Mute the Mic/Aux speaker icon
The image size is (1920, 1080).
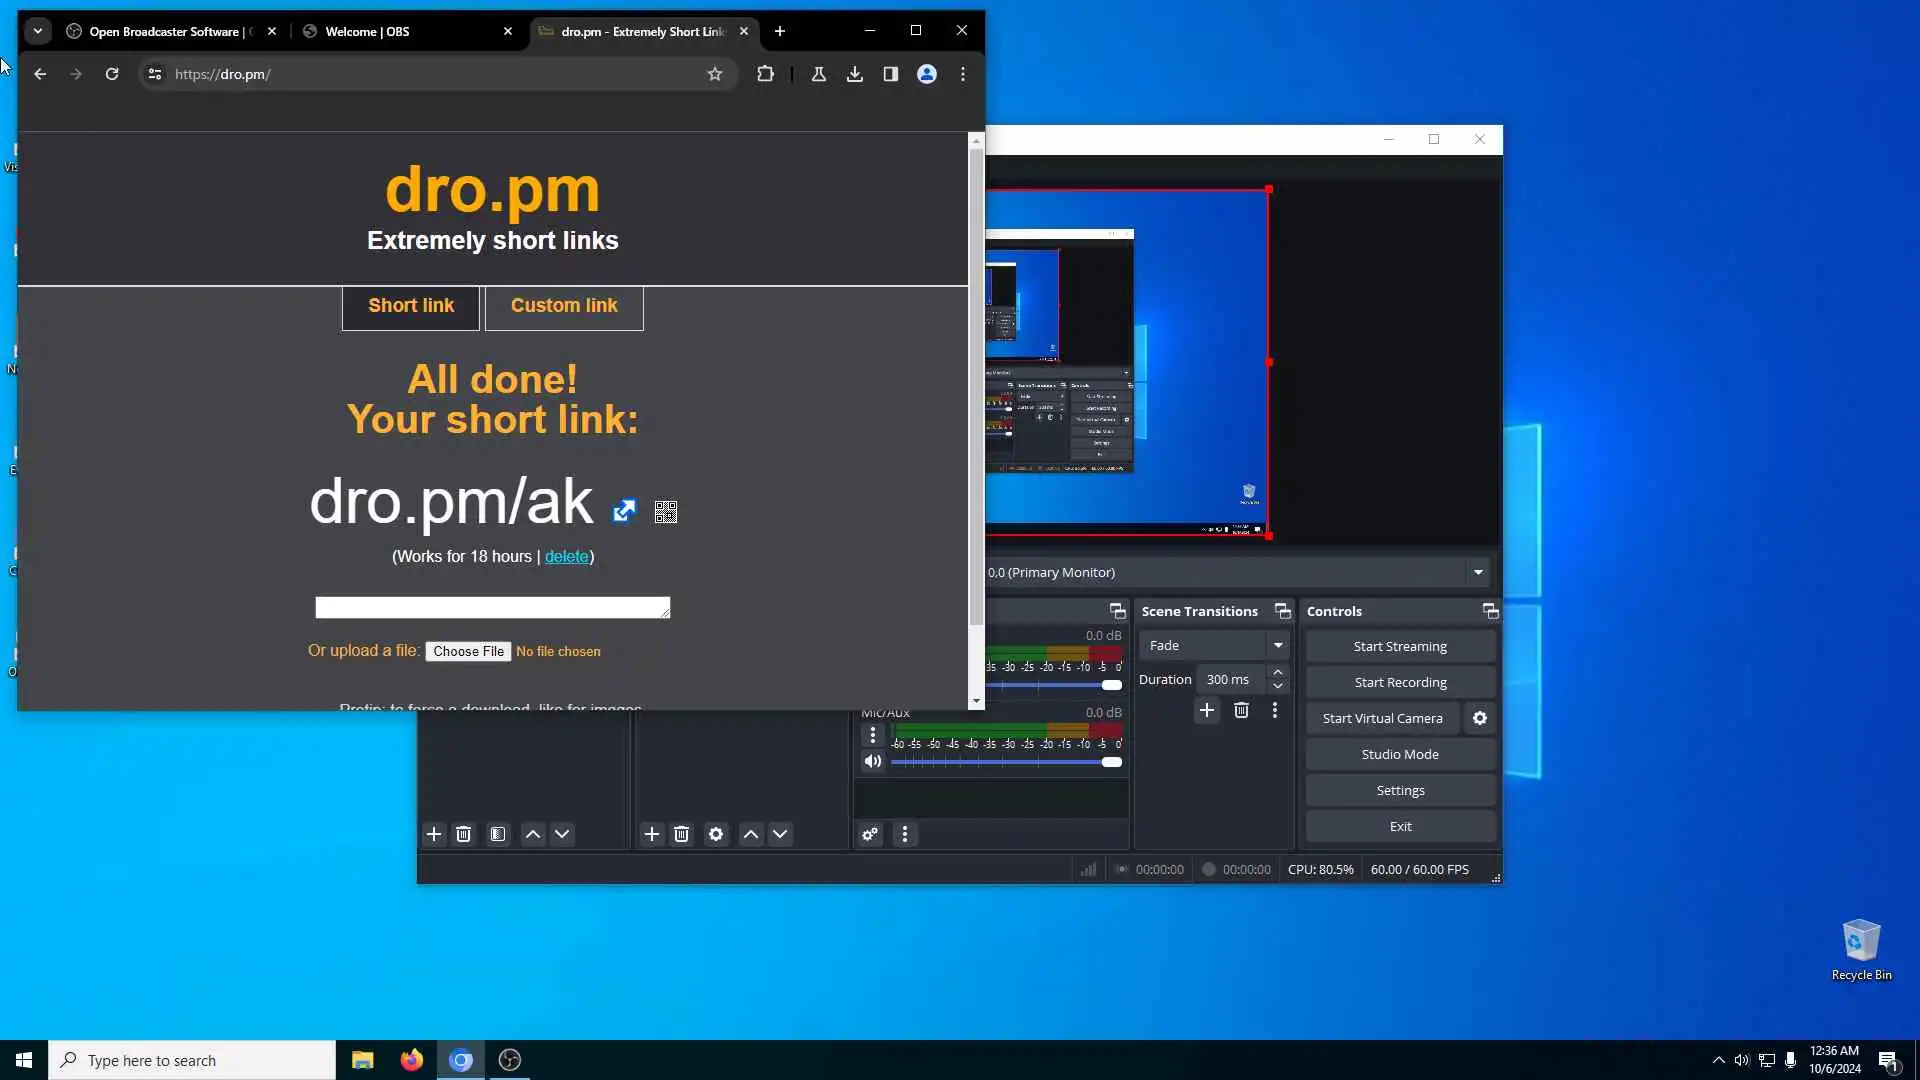tap(873, 761)
